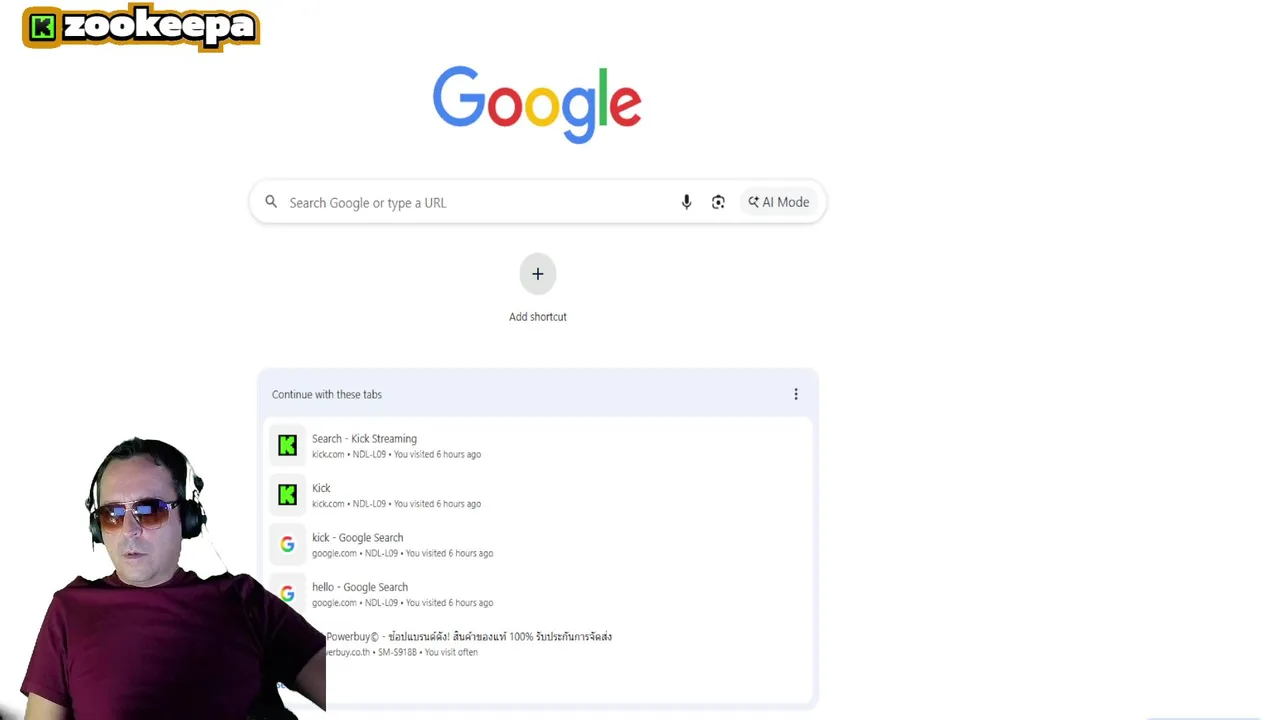The width and height of the screenshot is (1280, 720).
Task: Click the zookeepa Kick channel overlay logo
Action: 141,27
